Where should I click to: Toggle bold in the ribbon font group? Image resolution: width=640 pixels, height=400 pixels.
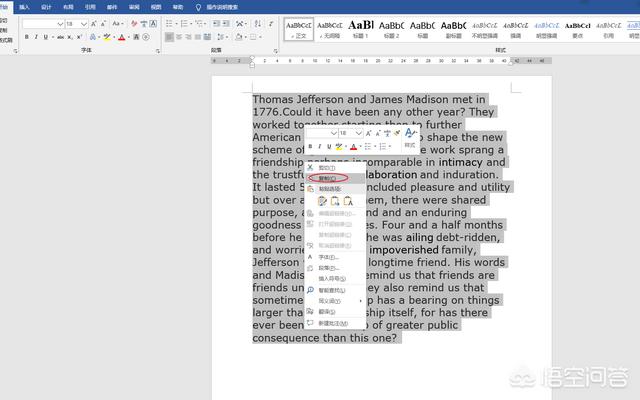click(x=28, y=37)
